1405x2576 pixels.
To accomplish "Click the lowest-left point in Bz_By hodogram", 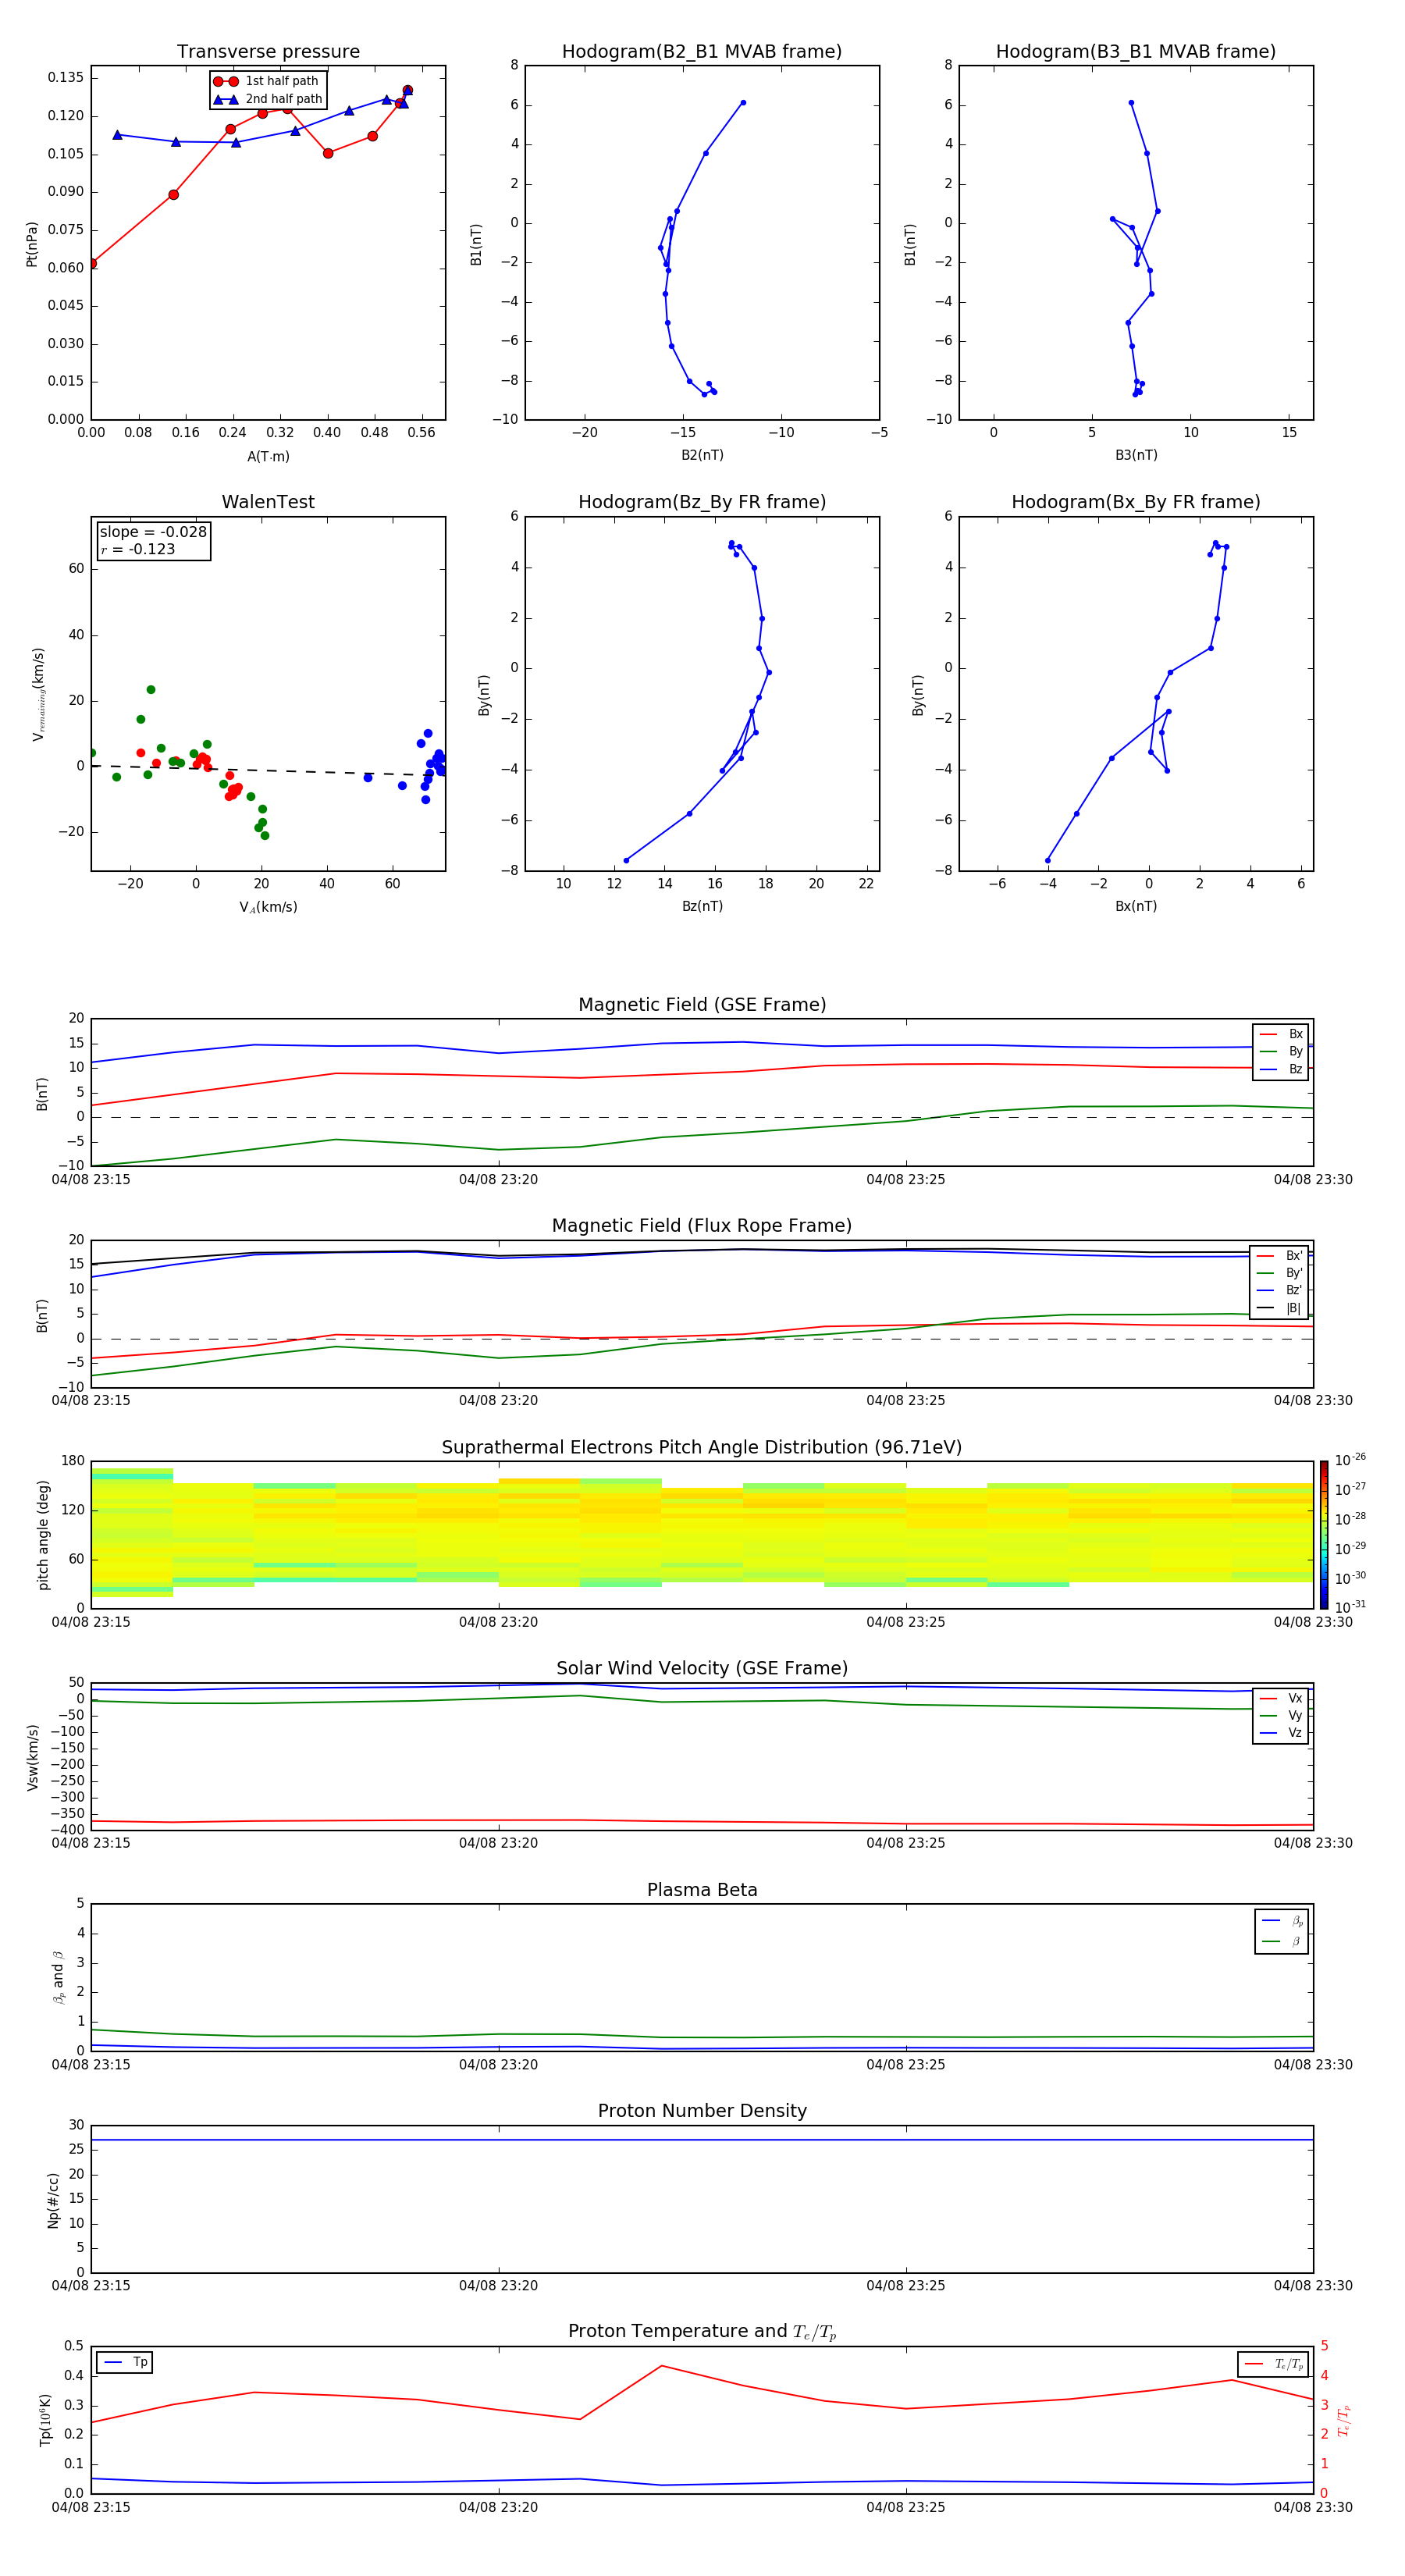I will coord(626,861).
